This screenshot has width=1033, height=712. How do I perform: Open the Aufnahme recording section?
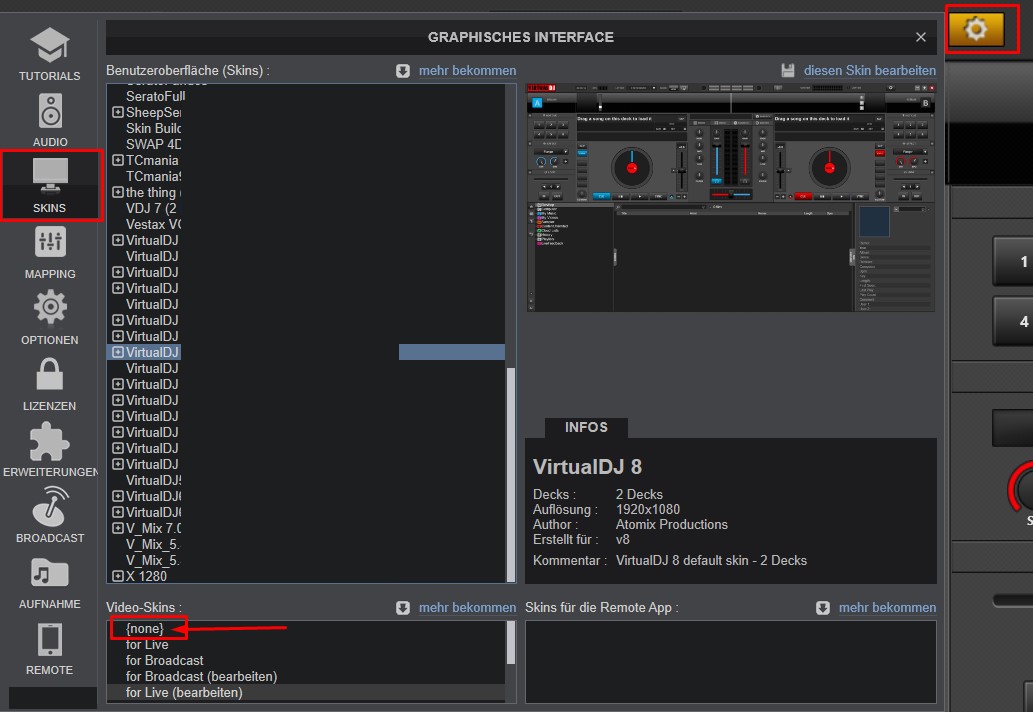[50, 582]
